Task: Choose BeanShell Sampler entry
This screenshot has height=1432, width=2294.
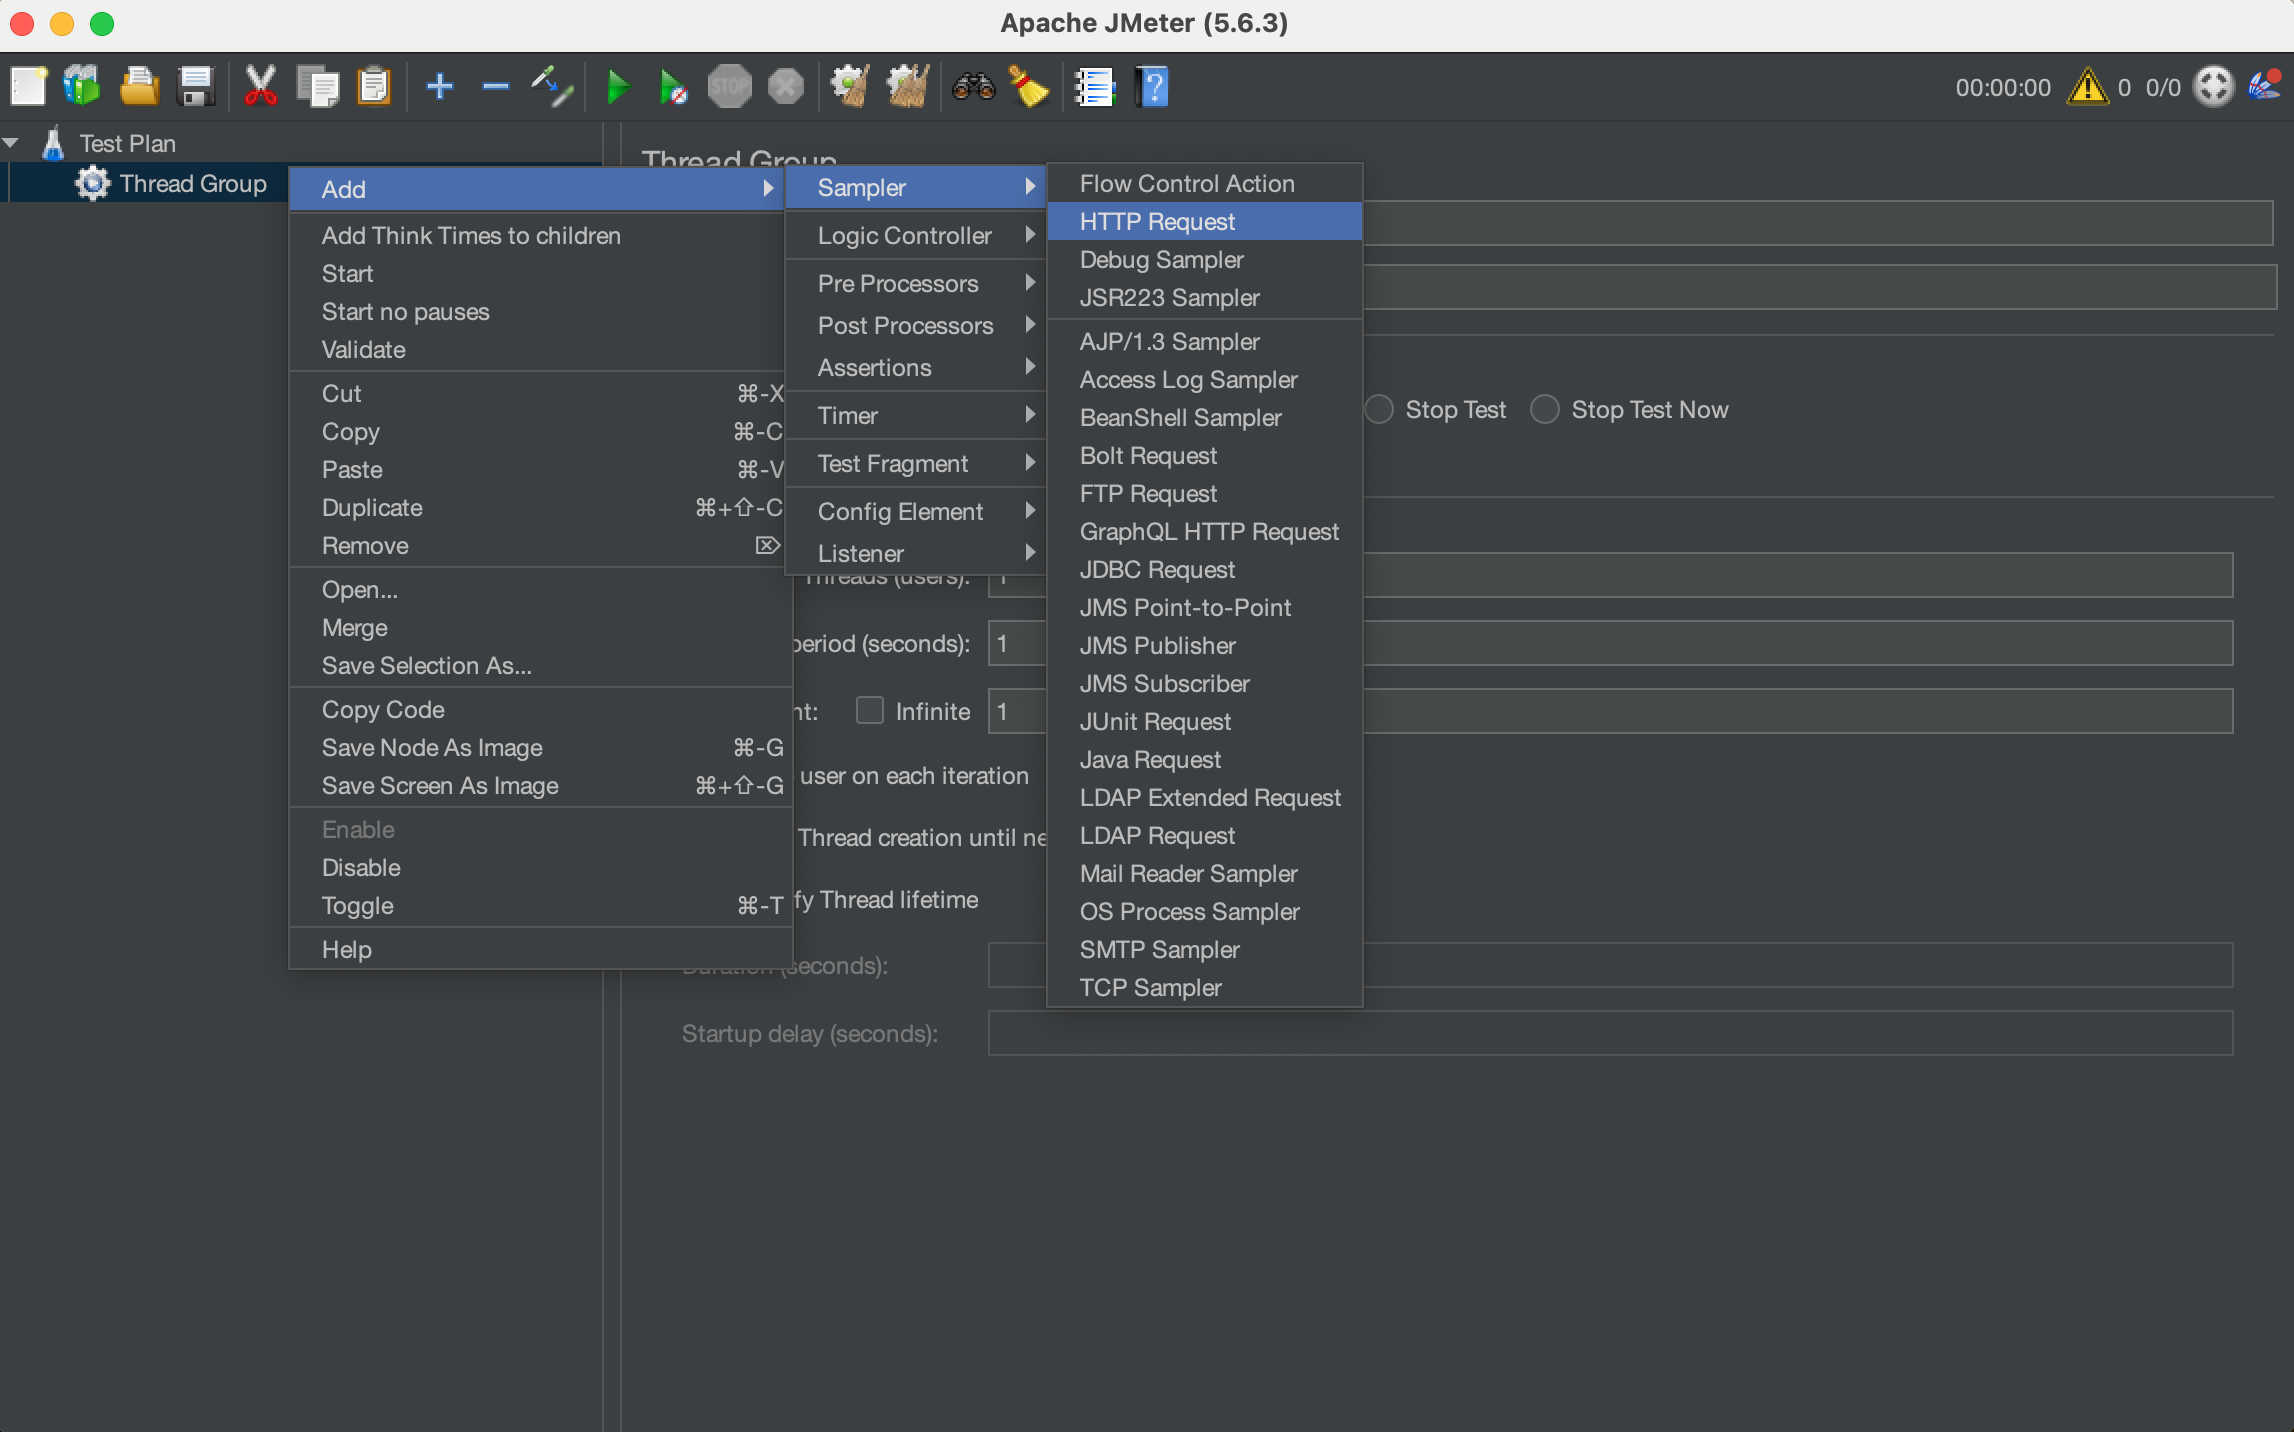Action: (1204, 417)
